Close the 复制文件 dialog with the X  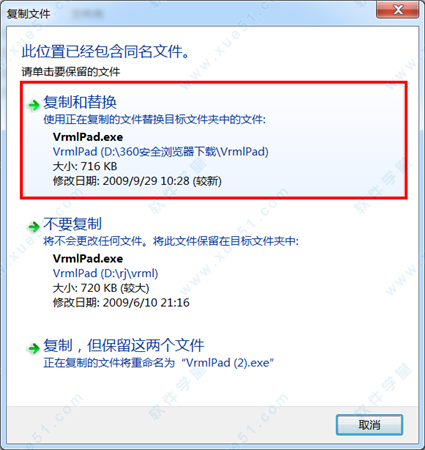coord(398,10)
